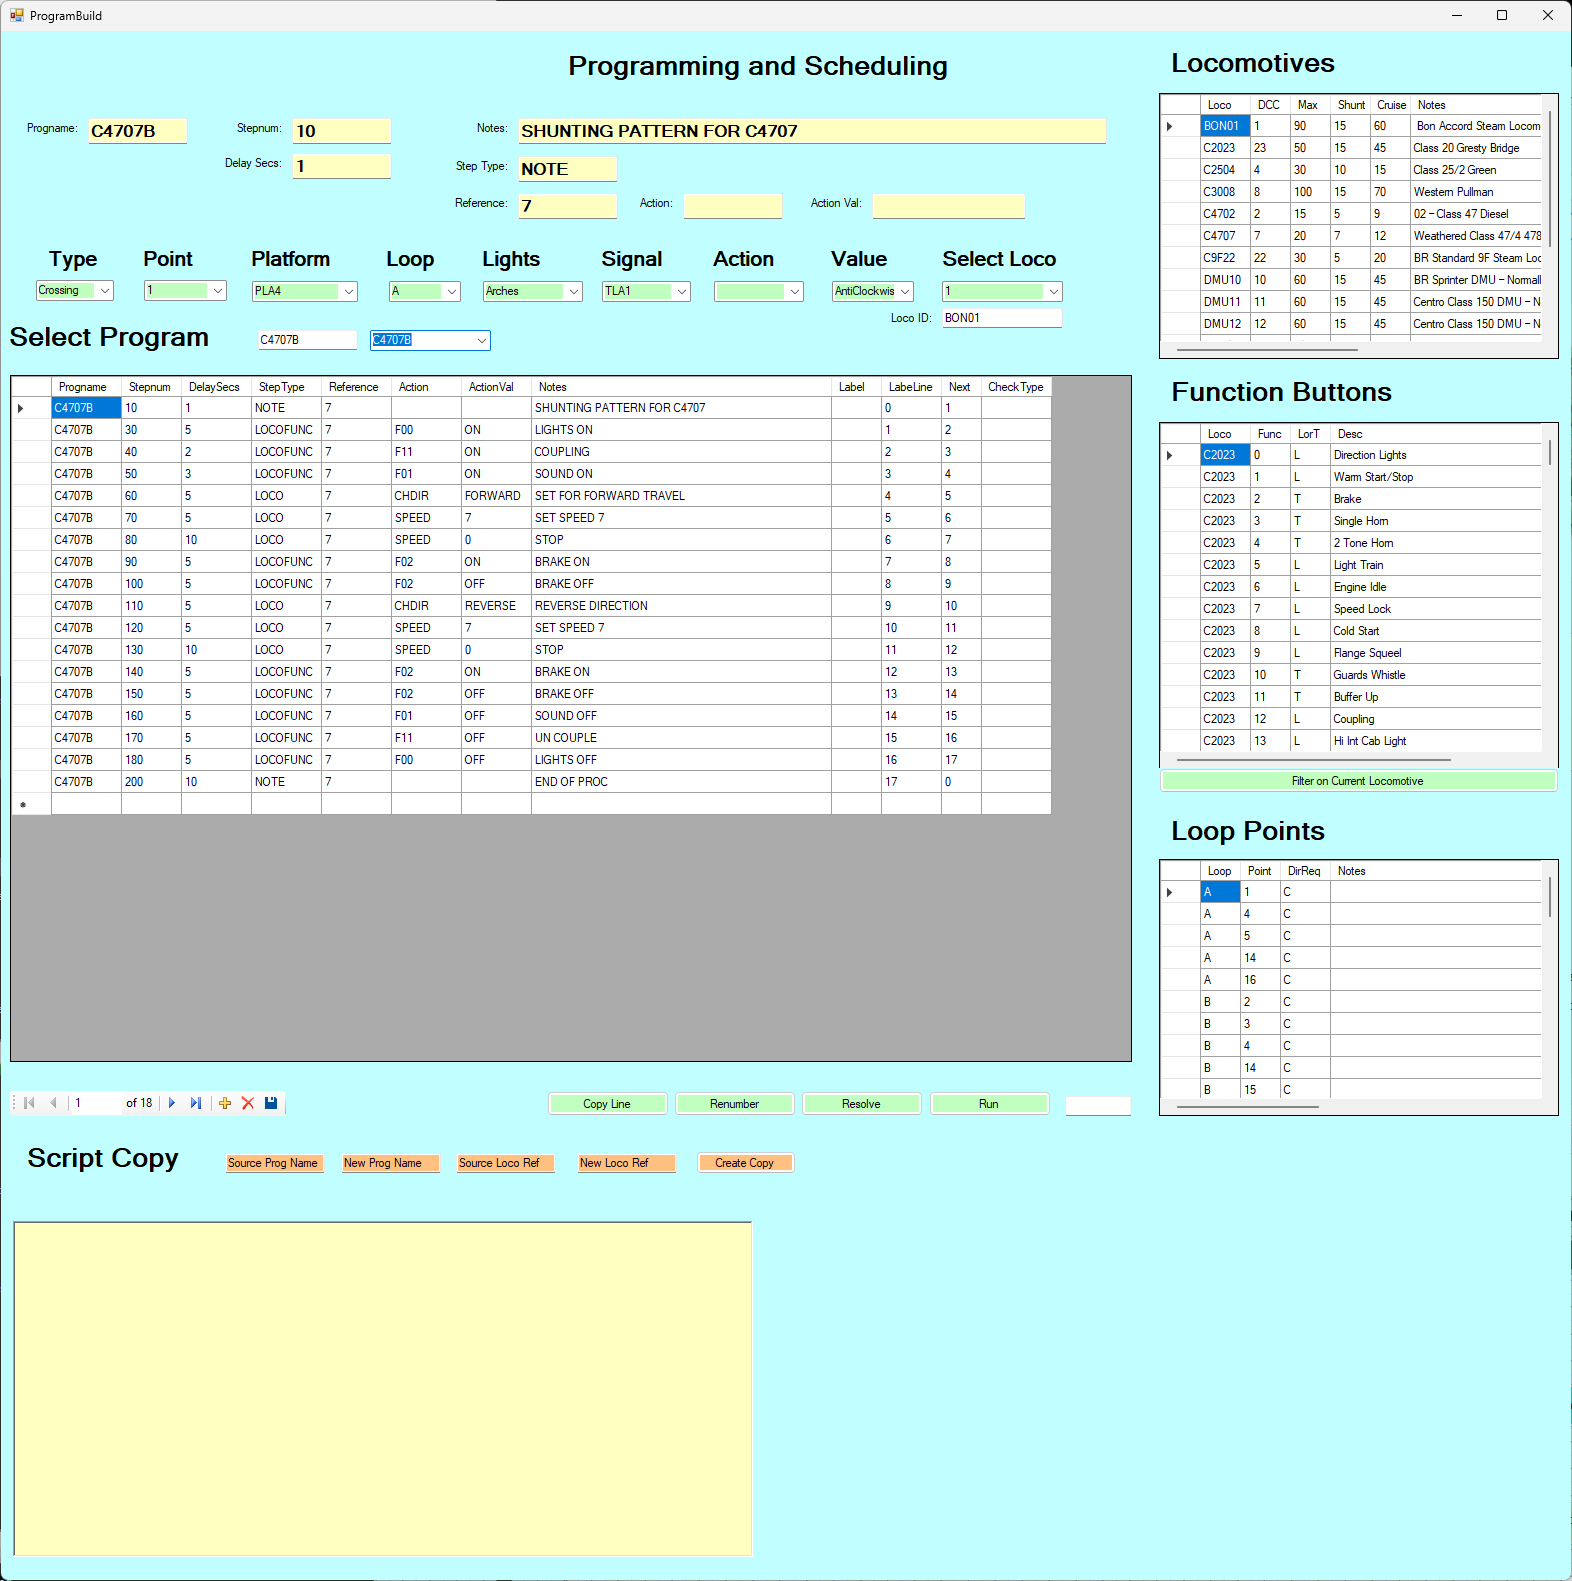Click Filter on Current Locomotive button
1572x1581 pixels.
pos(1358,781)
